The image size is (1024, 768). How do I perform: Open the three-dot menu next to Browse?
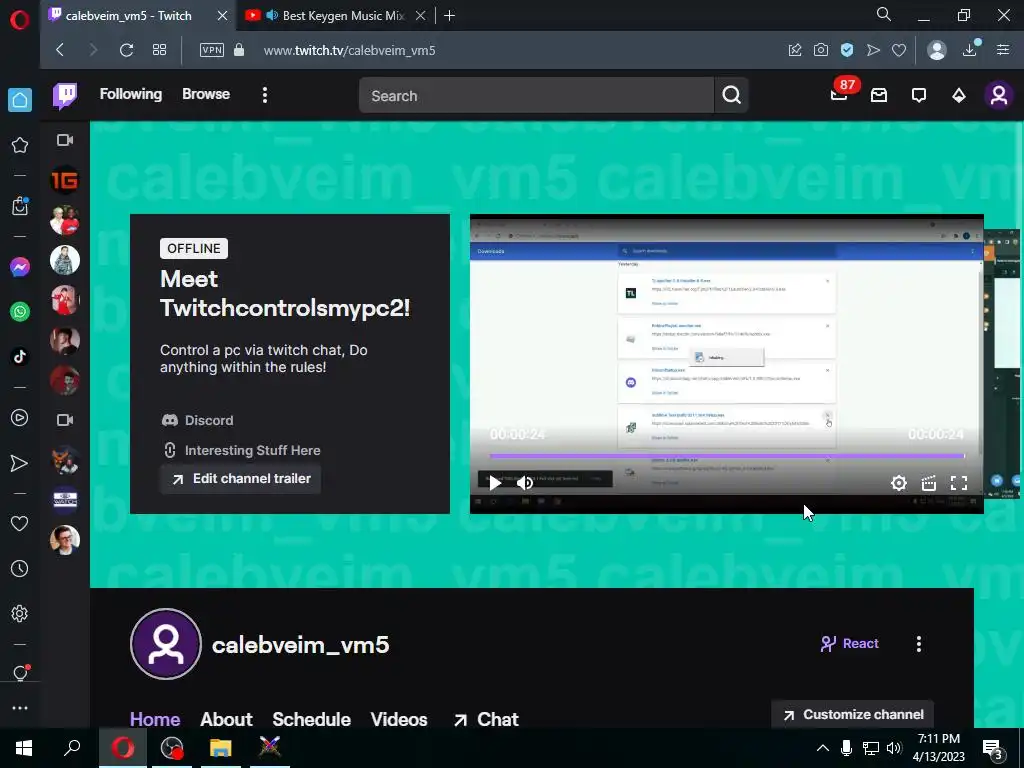click(264, 95)
